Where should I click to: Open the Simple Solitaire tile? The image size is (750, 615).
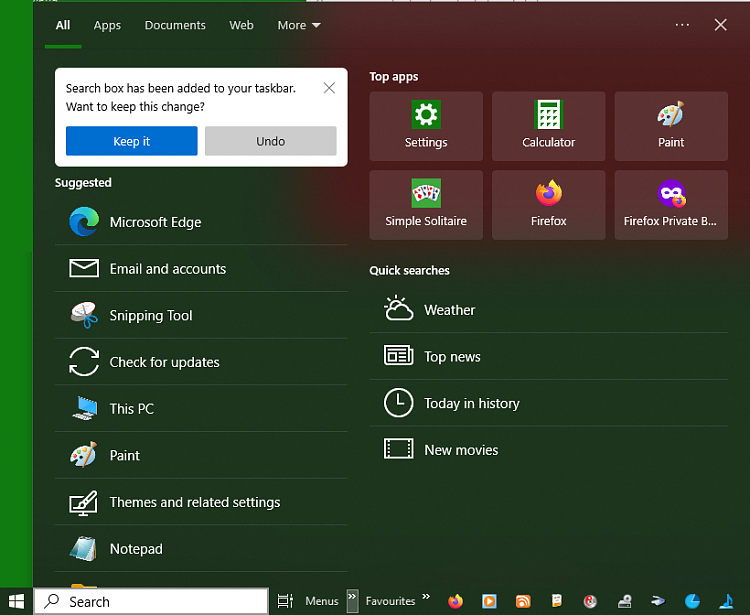coord(426,205)
